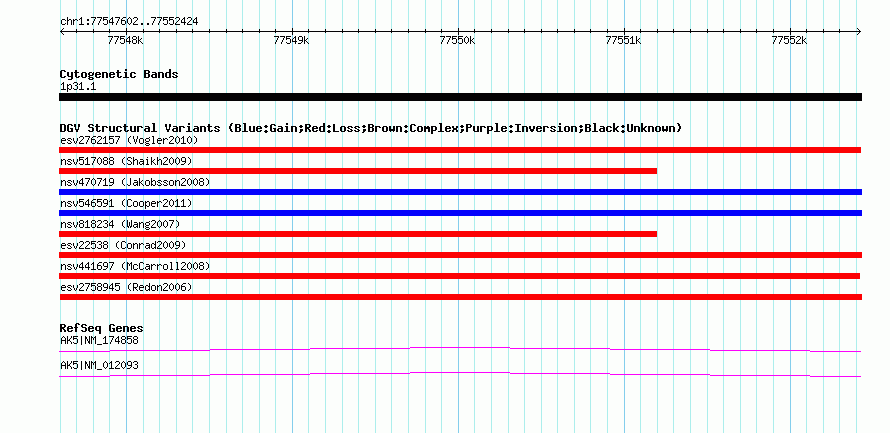Click the right arrow of the ruler
The width and height of the screenshot is (890, 433).
(x=858, y=32)
